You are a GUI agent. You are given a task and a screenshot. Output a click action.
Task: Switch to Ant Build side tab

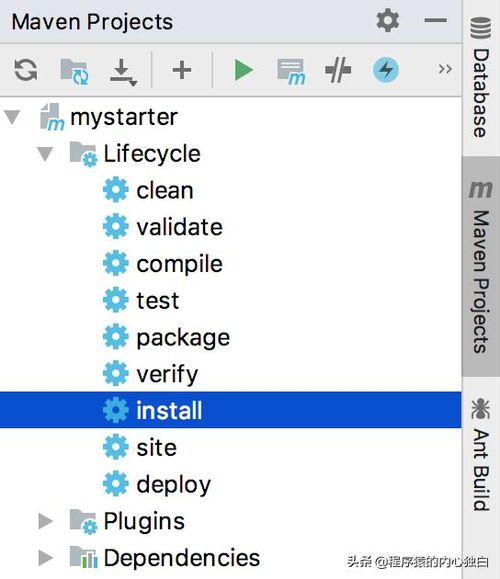point(481,454)
